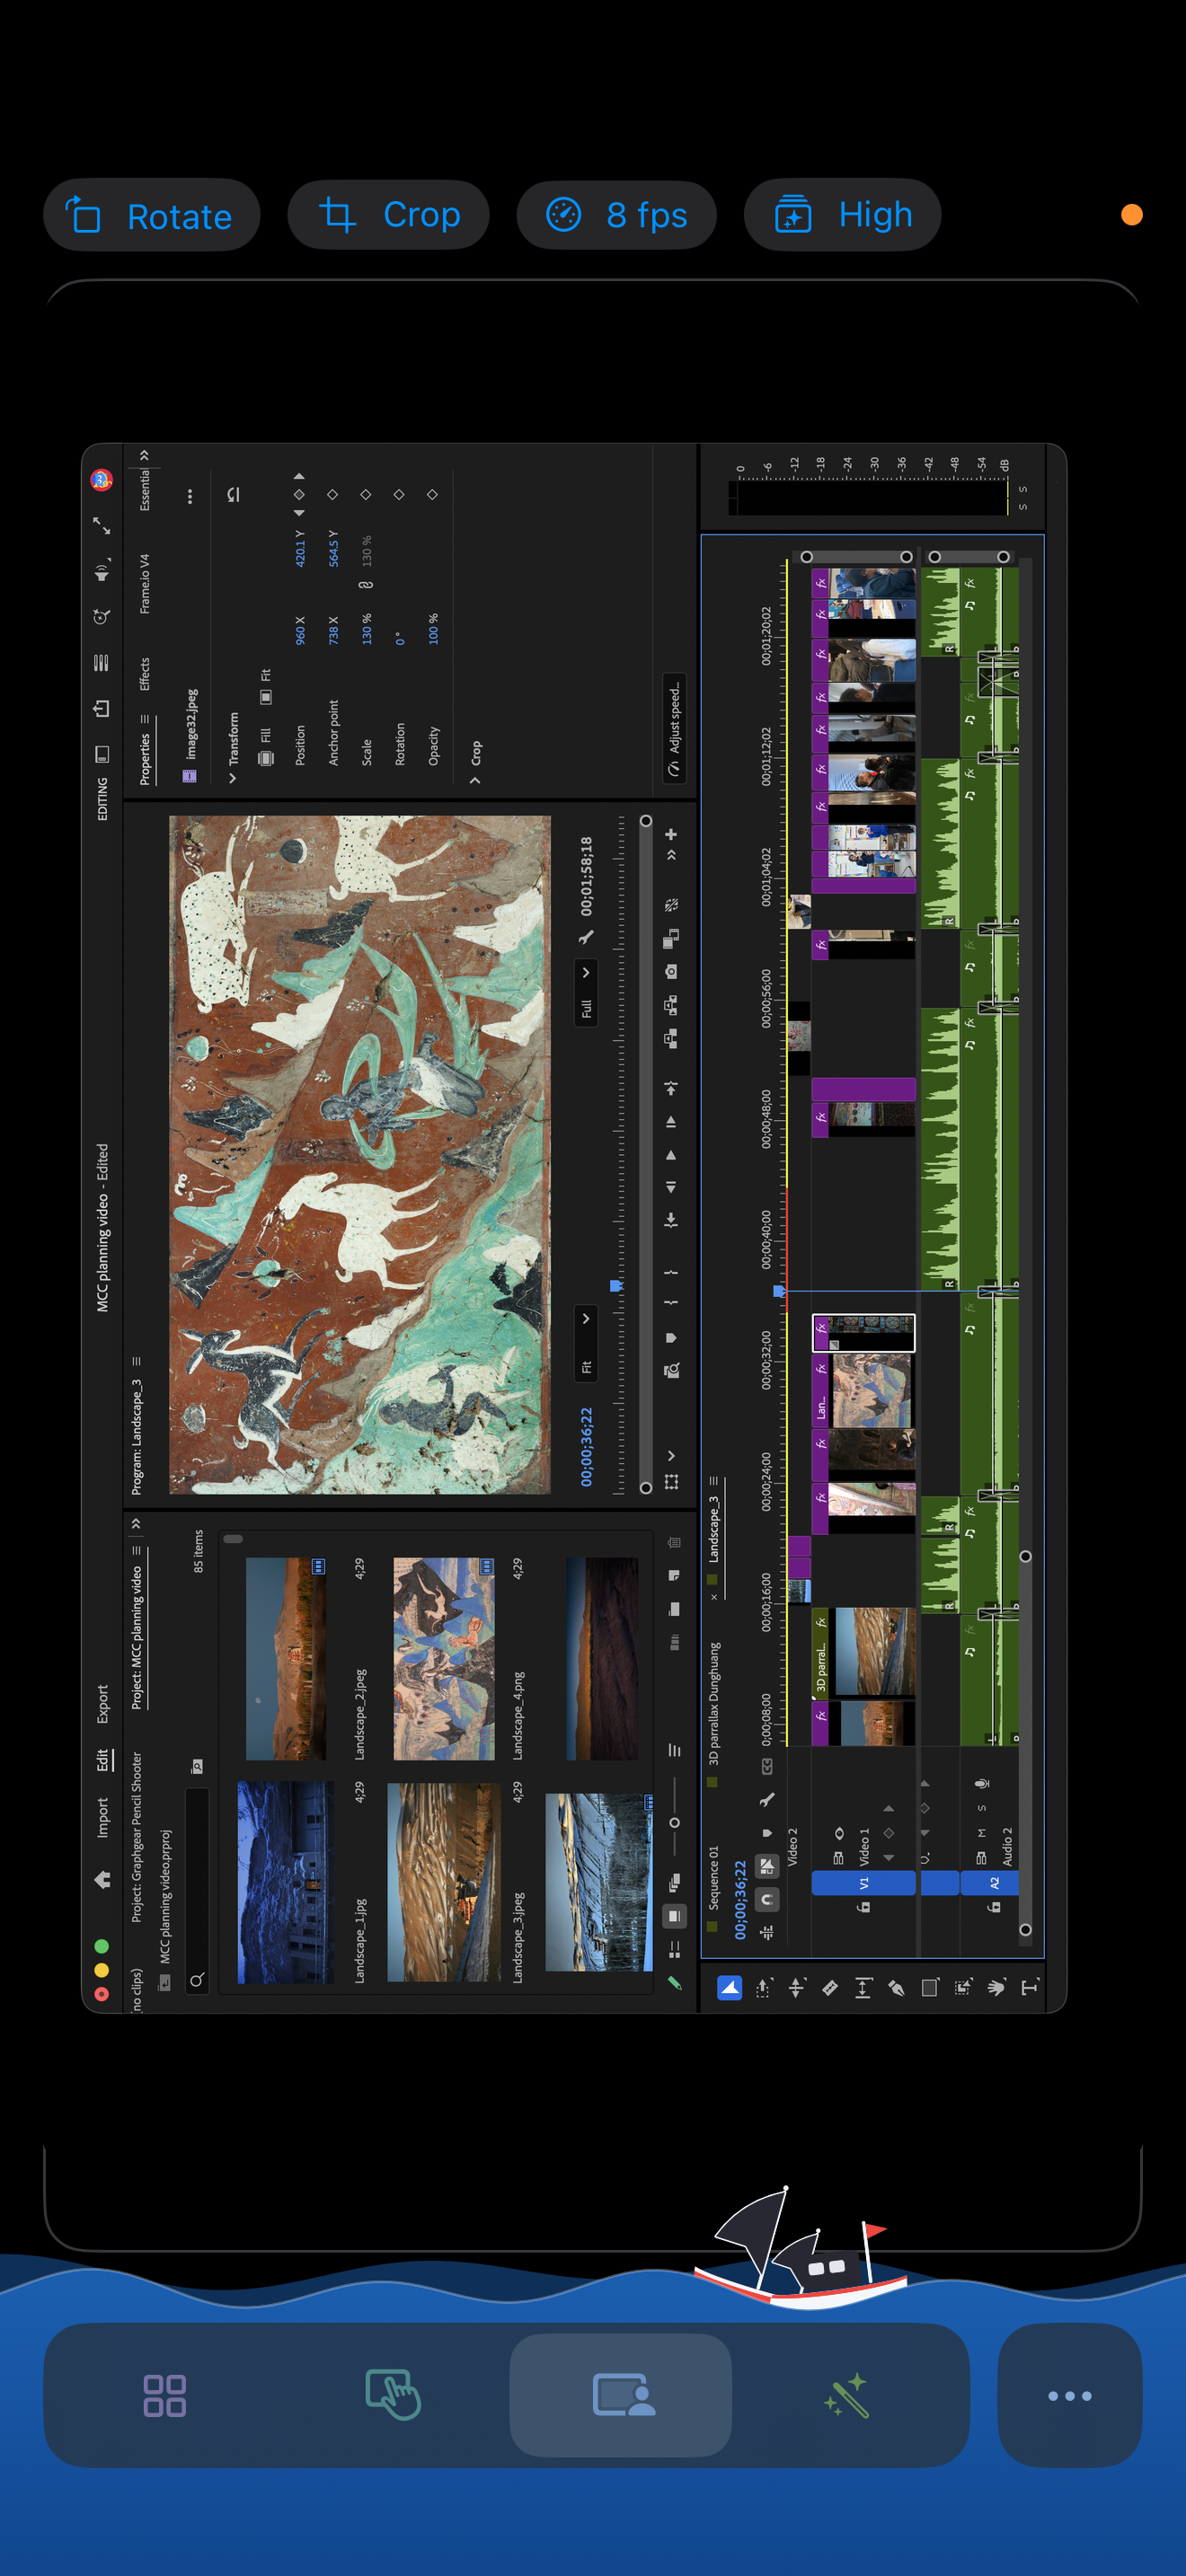Toggle Position keyframe diamond
This screenshot has height=2576, width=1186.
[x=299, y=494]
